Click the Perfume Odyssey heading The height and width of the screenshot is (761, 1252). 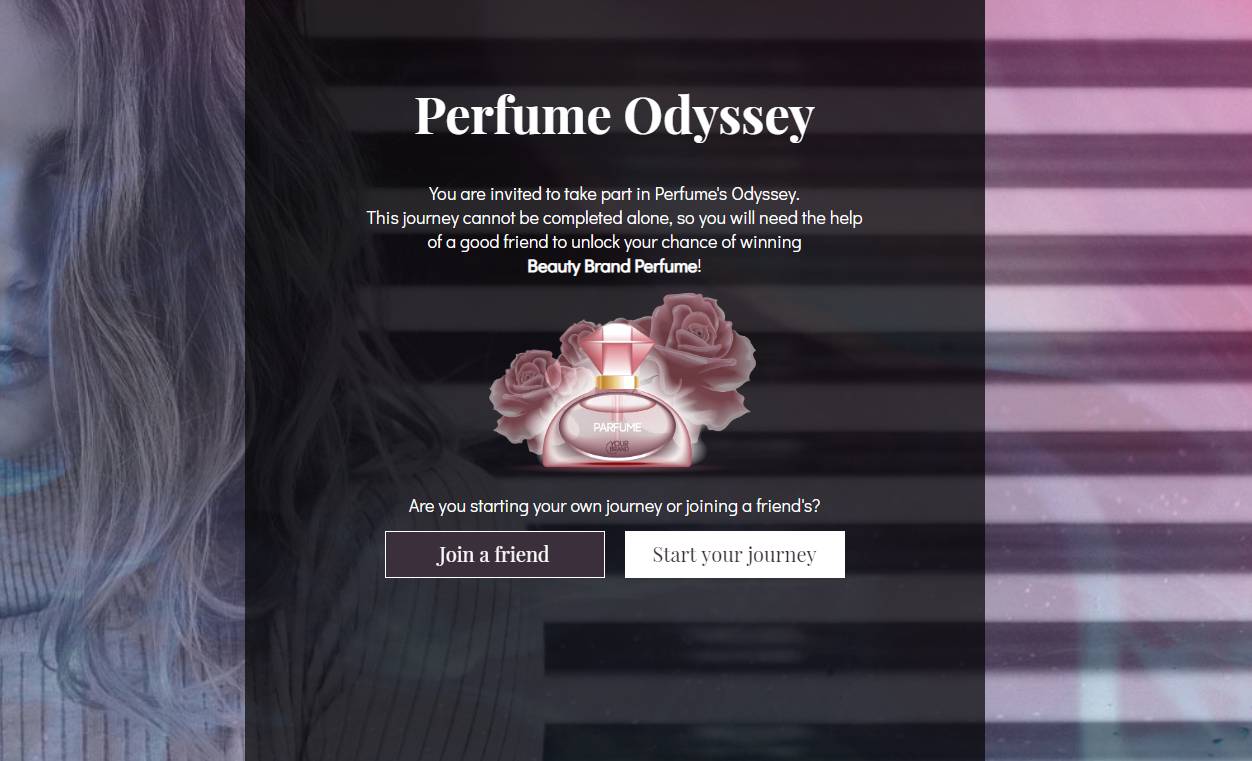tap(614, 114)
